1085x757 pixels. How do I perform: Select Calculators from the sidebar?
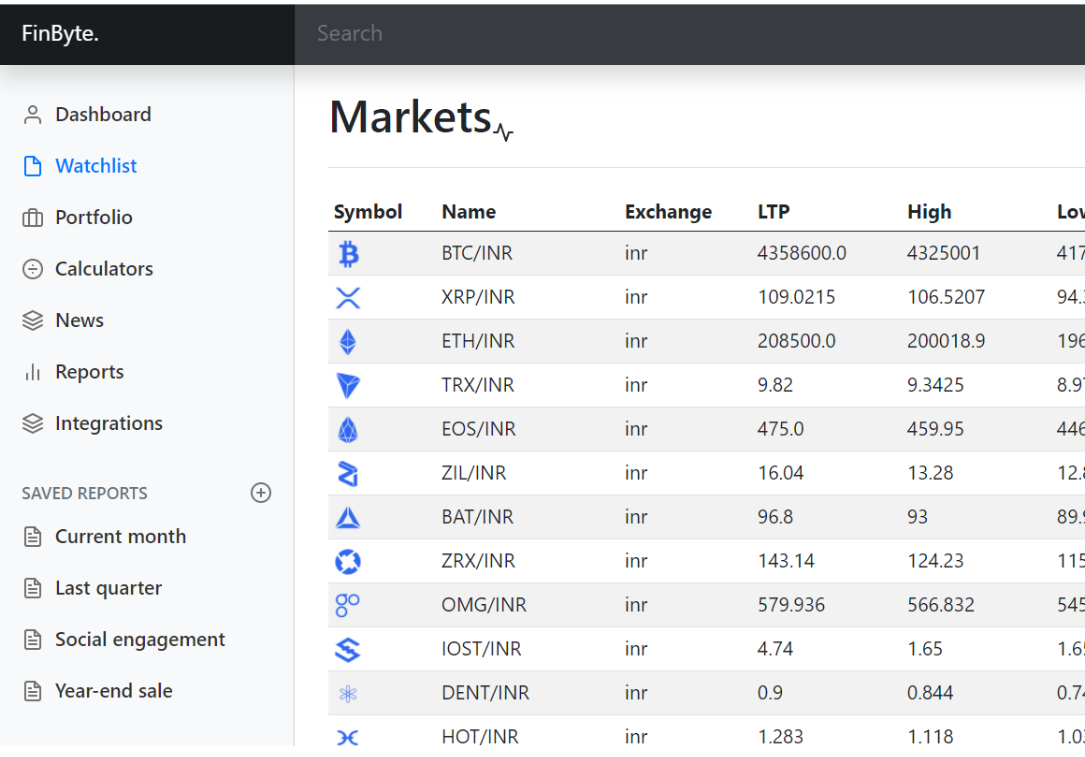click(104, 269)
